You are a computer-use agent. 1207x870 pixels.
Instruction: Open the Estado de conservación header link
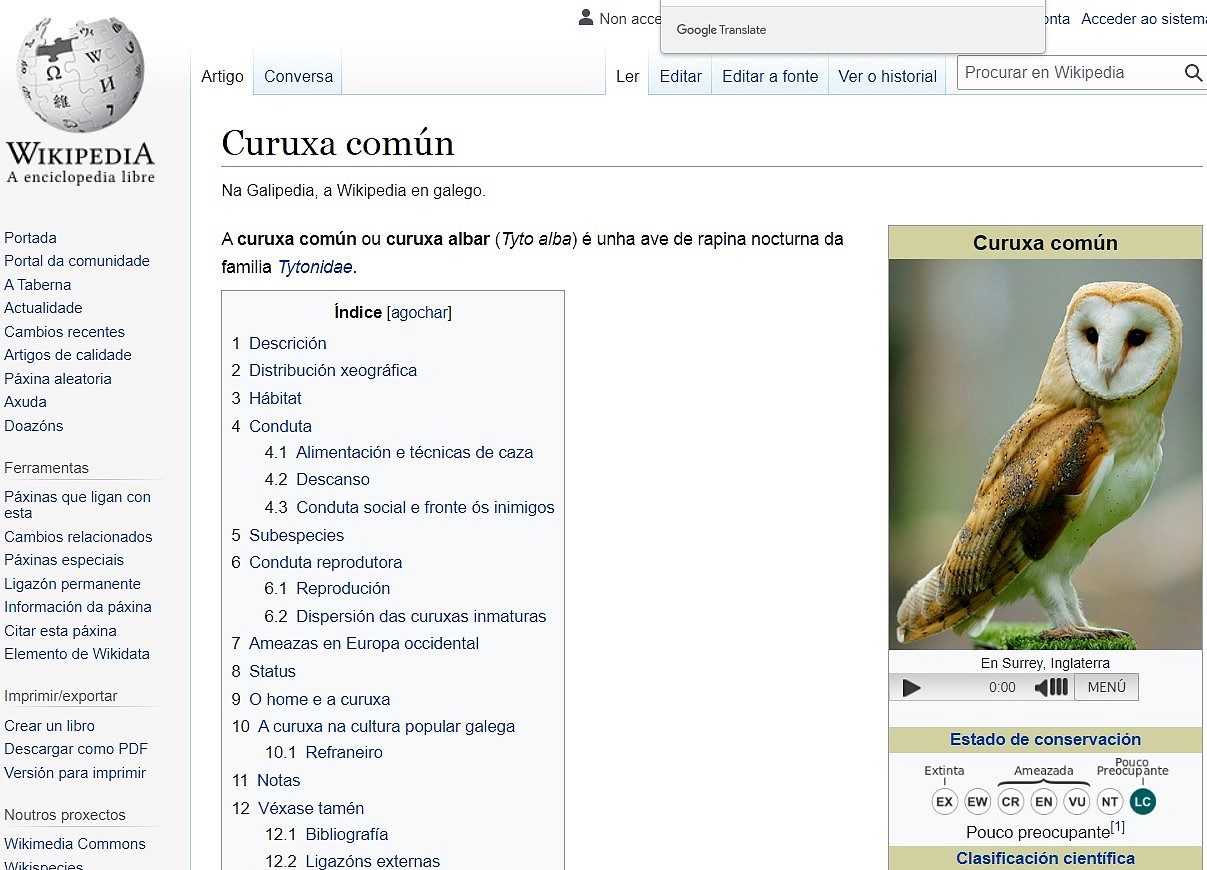[1045, 740]
